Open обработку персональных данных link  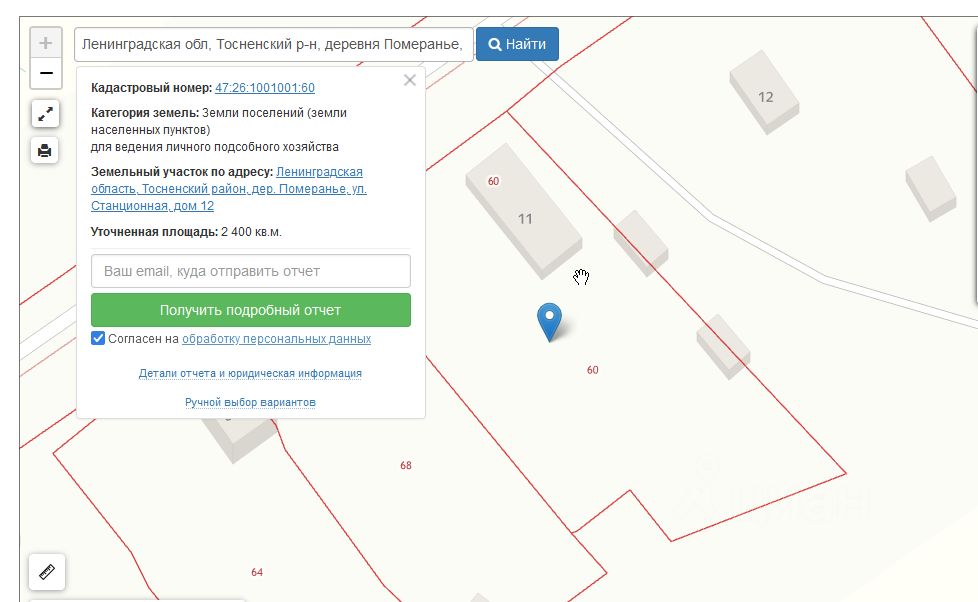pos(276,339)
